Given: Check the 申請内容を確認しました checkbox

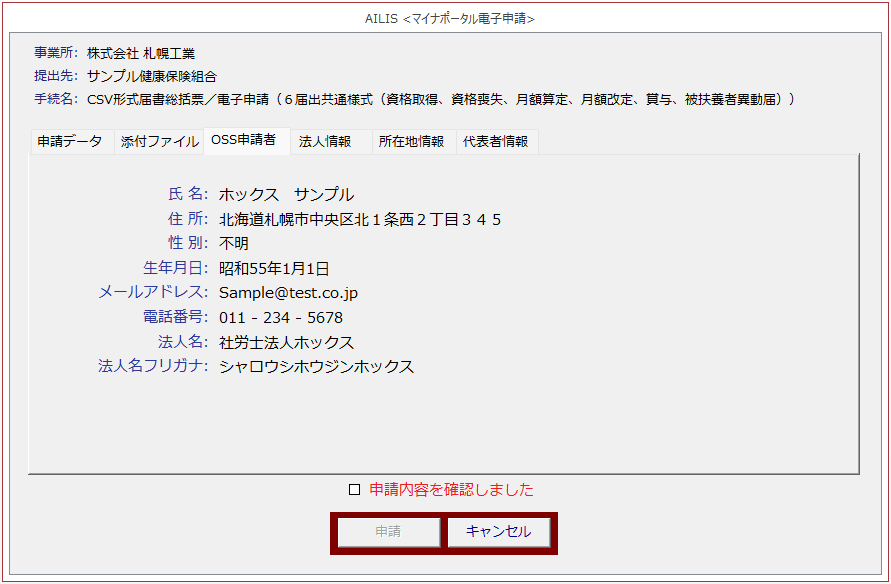Looking at the screenshot, I should click(354, 490).
